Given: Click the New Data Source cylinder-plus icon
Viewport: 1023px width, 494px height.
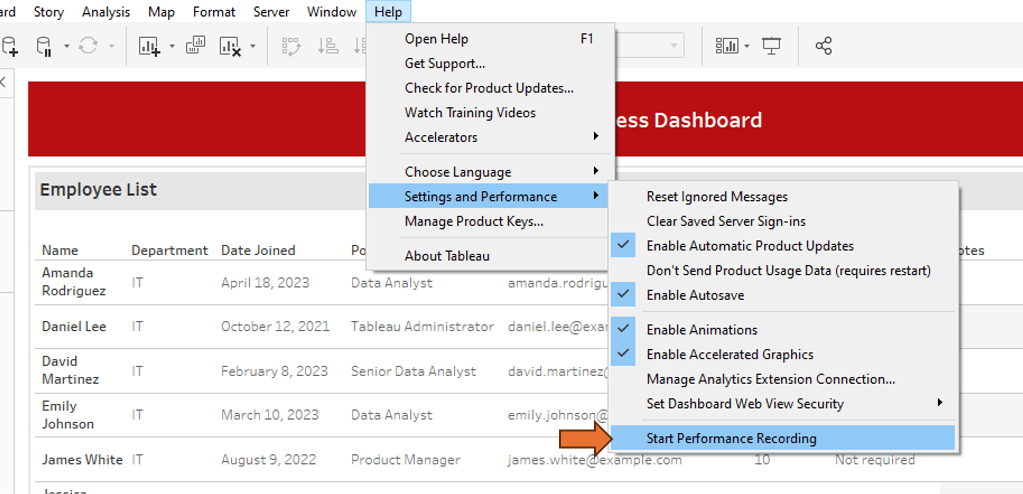Looking at the screenshot, I should point(9,46).
